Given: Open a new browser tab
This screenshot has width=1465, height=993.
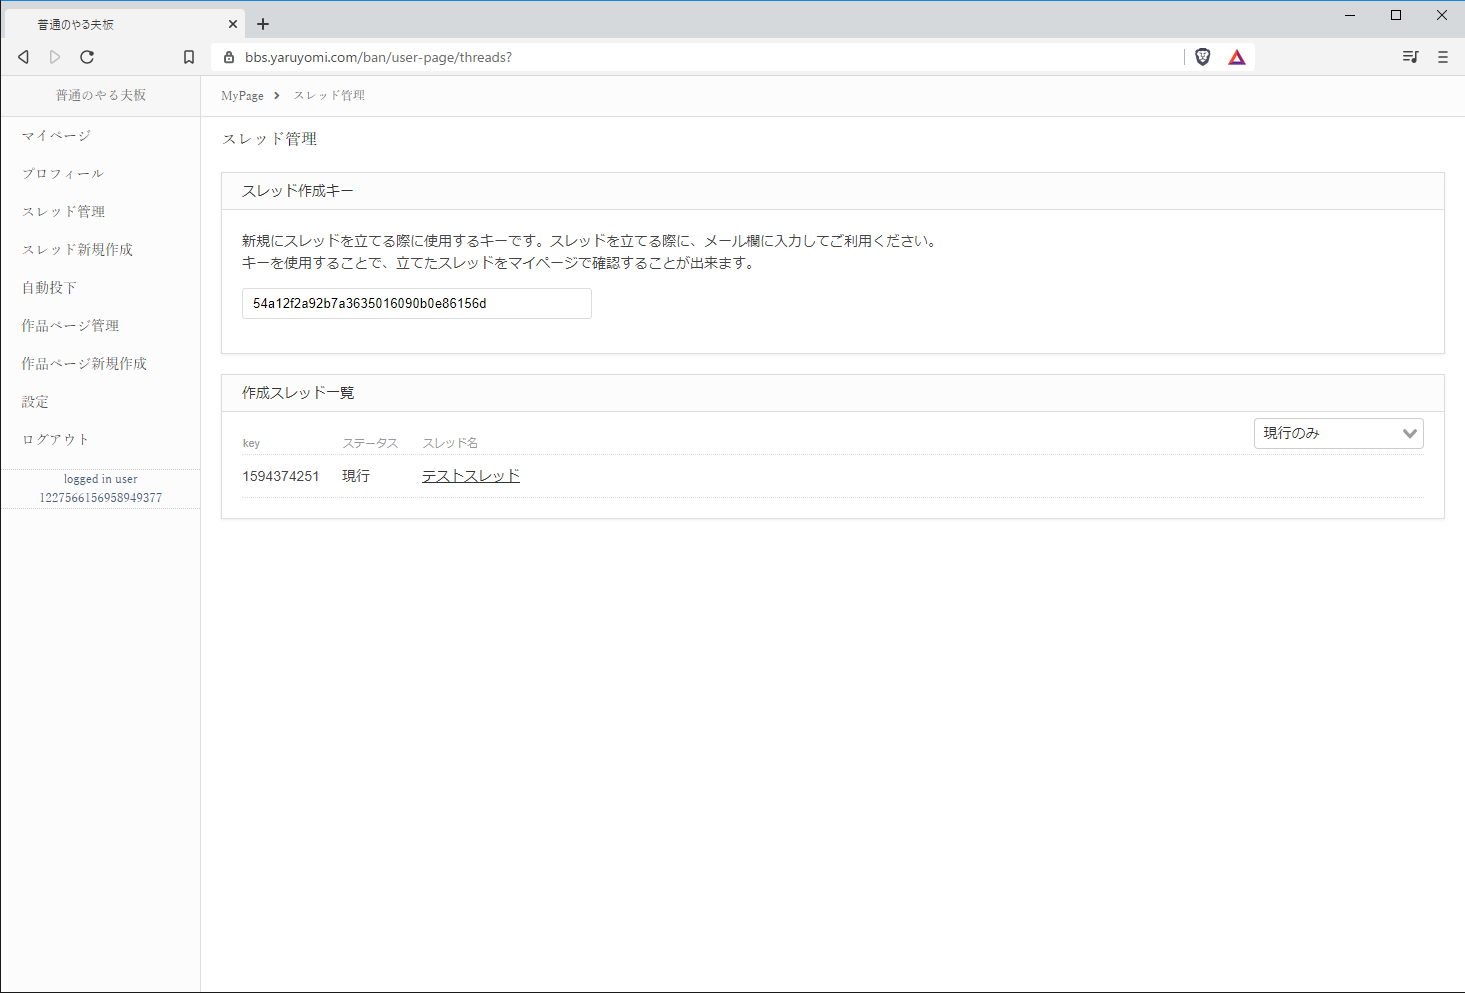Looking at the screenshot, I should click(x=263, y=24).
